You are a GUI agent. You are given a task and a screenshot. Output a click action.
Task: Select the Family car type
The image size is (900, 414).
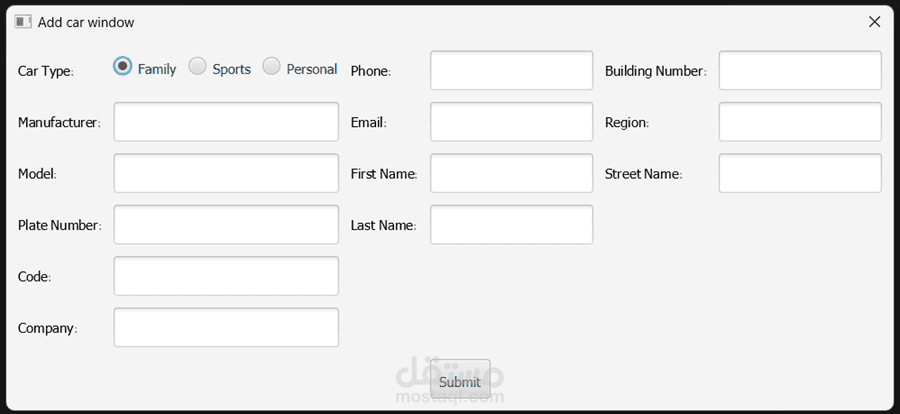pyautogui.click(x=123, y=66)
